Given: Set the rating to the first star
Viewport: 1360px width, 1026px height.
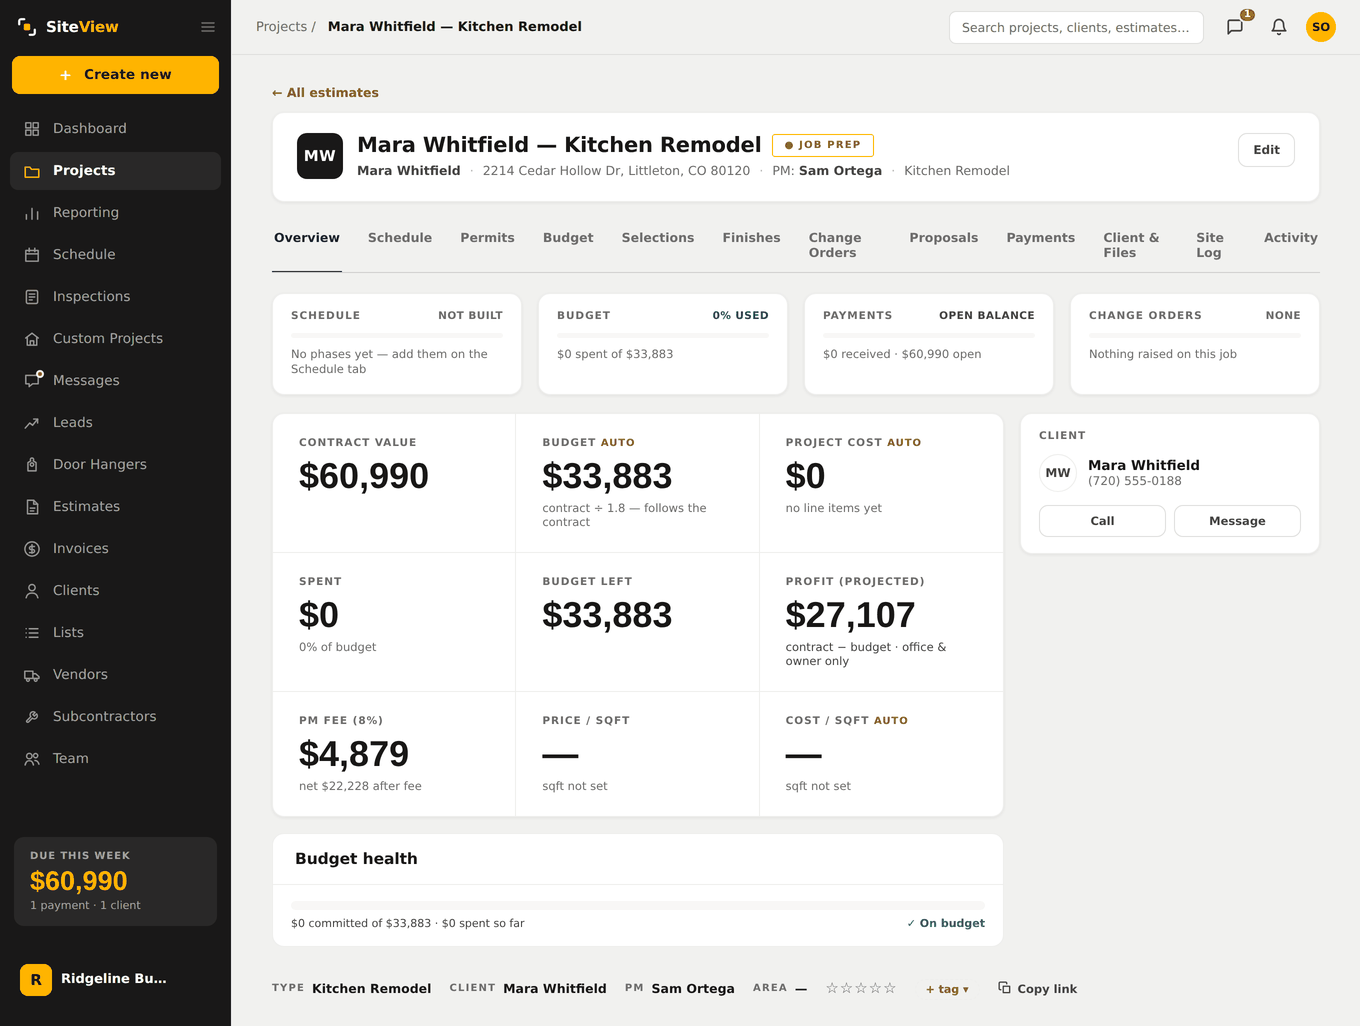Looking at the screenshot, I should pos(832,988).
